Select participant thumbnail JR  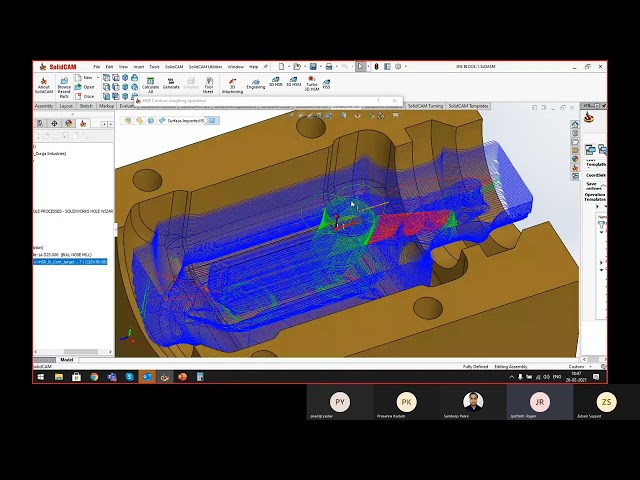pyautogui.click(x=540, y=402)
